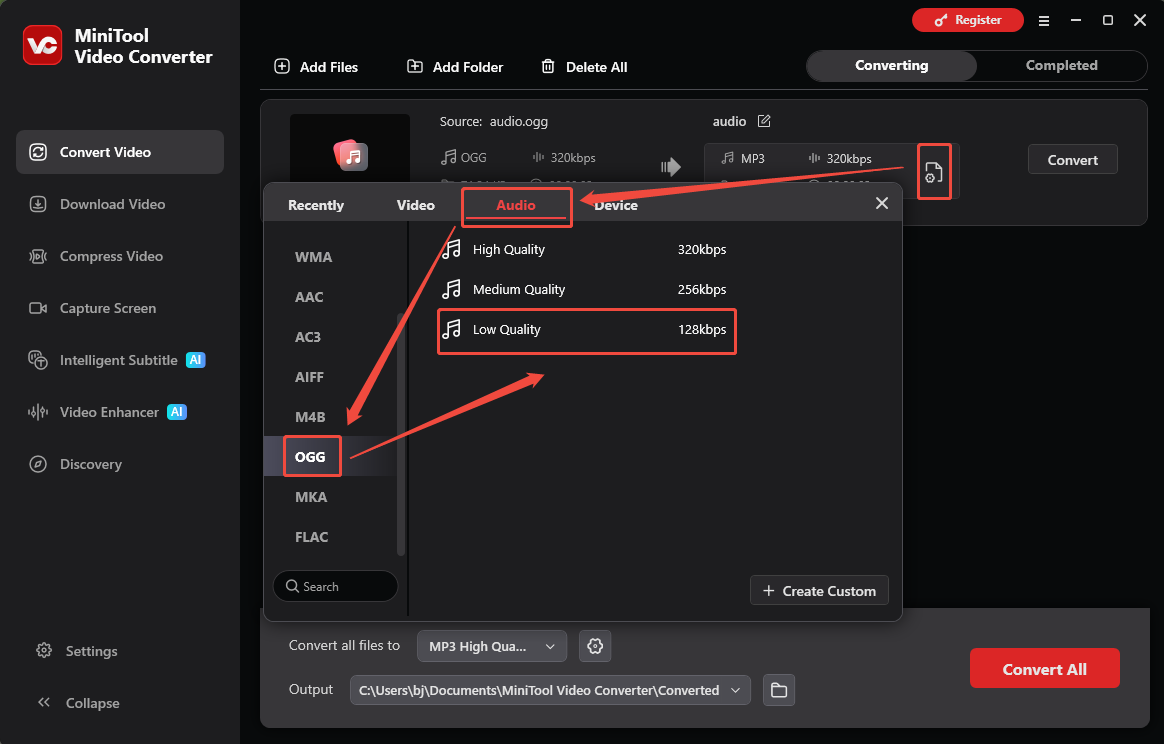Click Add Files button

[316, 67]
